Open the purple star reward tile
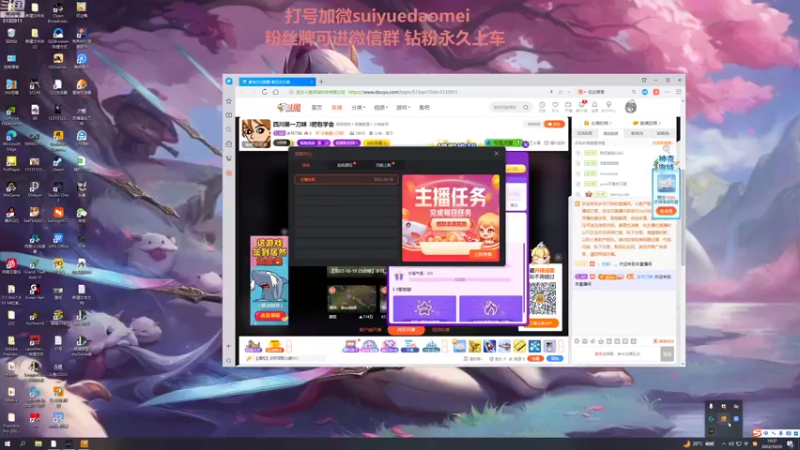 [424, 308]
